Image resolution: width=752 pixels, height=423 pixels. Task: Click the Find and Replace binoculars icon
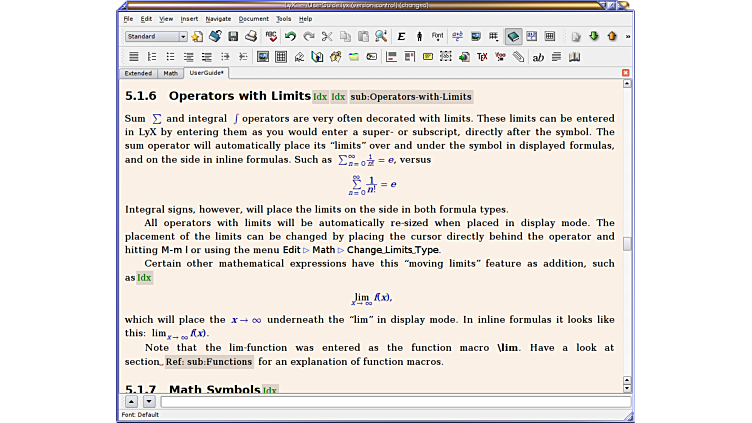(x=381, y=36)
